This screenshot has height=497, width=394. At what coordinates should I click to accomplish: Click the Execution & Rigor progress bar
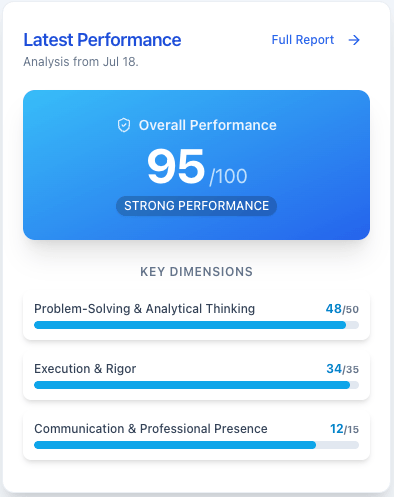click(196, 385)
